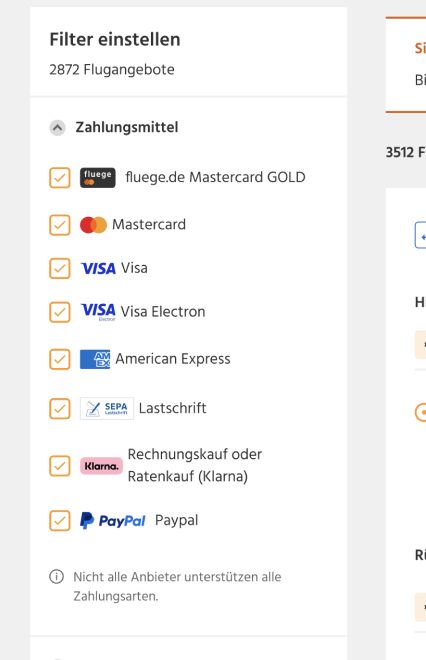Click the SEPA Lastschrift logo

[107, 408]
